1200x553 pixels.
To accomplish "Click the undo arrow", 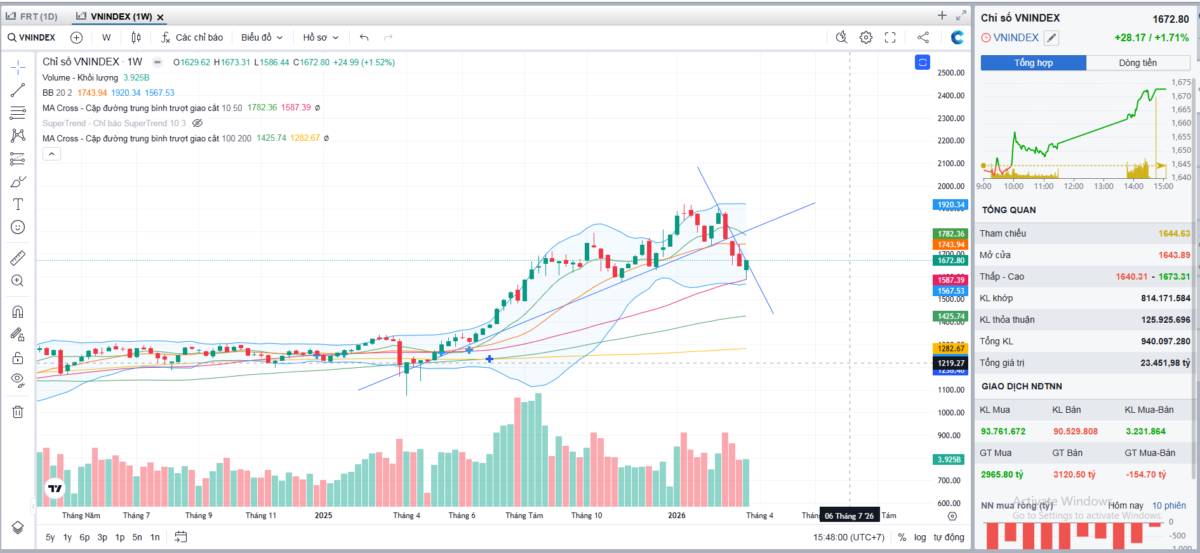I will 364,37.
